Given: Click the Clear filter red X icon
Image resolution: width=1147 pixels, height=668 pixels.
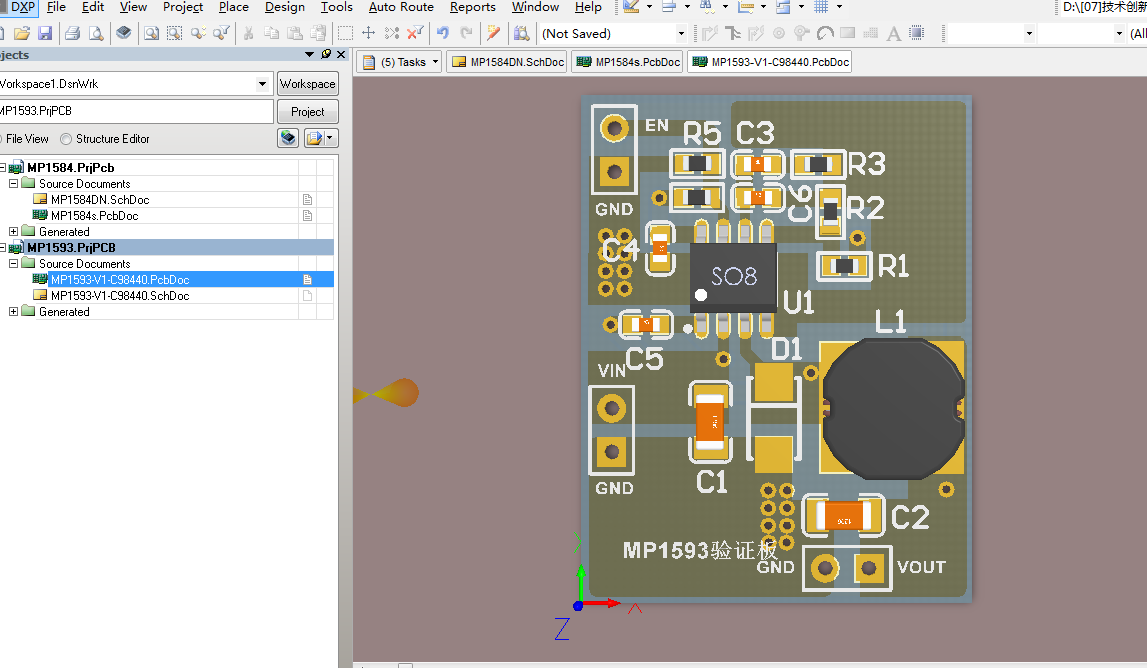Looking at the screenshot, I should tap(415, 33).
